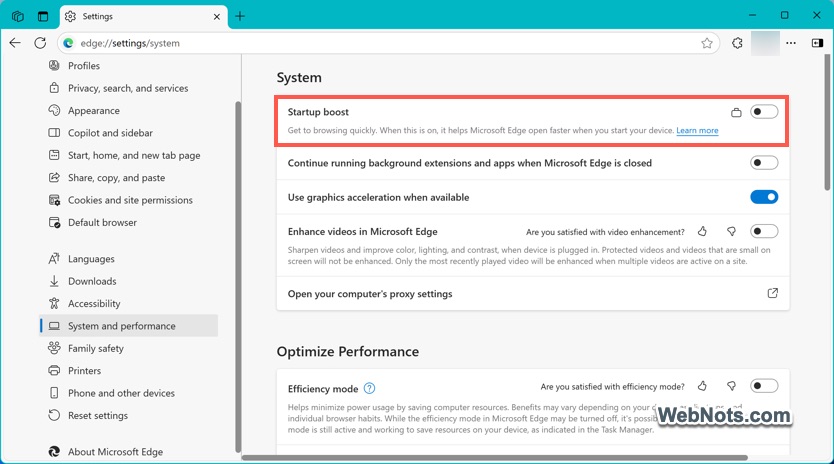Enable continue running background extensions toggle

(764, 163)
